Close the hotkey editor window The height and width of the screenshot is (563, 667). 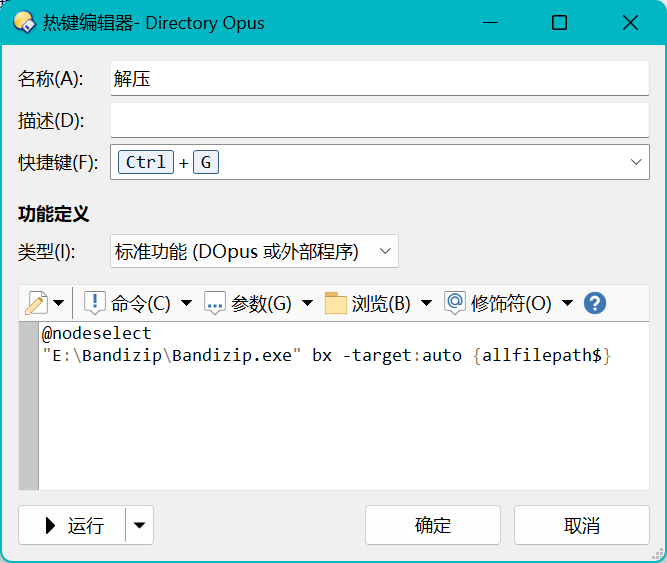pos(630,23)
